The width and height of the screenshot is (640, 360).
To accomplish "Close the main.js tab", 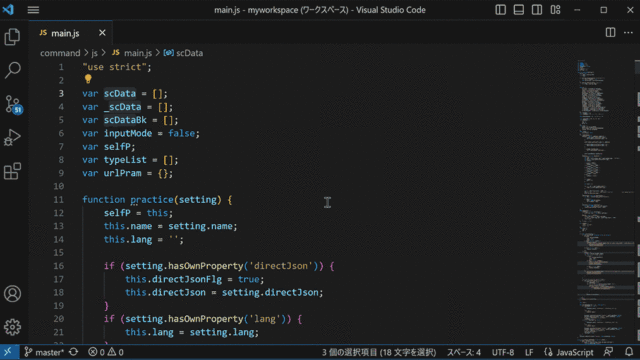I will 102,33.
